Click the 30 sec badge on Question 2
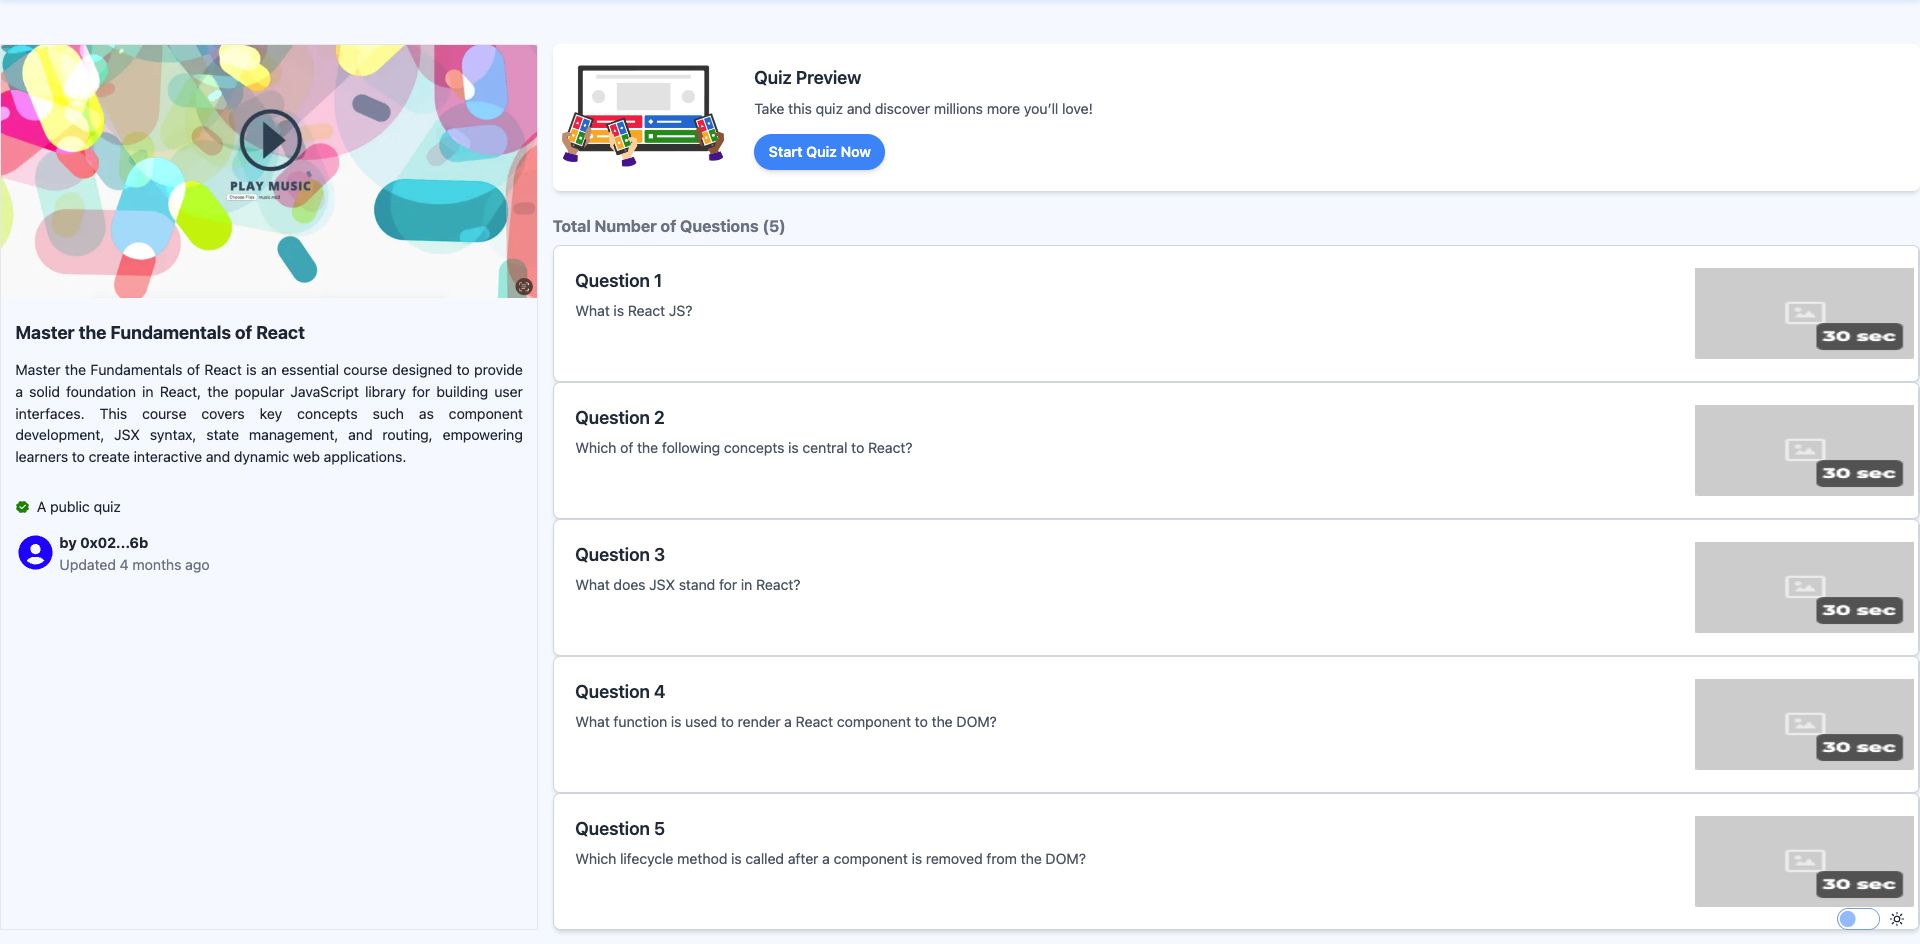This screenshot has width=1920, height=944. coord(1859,474)
